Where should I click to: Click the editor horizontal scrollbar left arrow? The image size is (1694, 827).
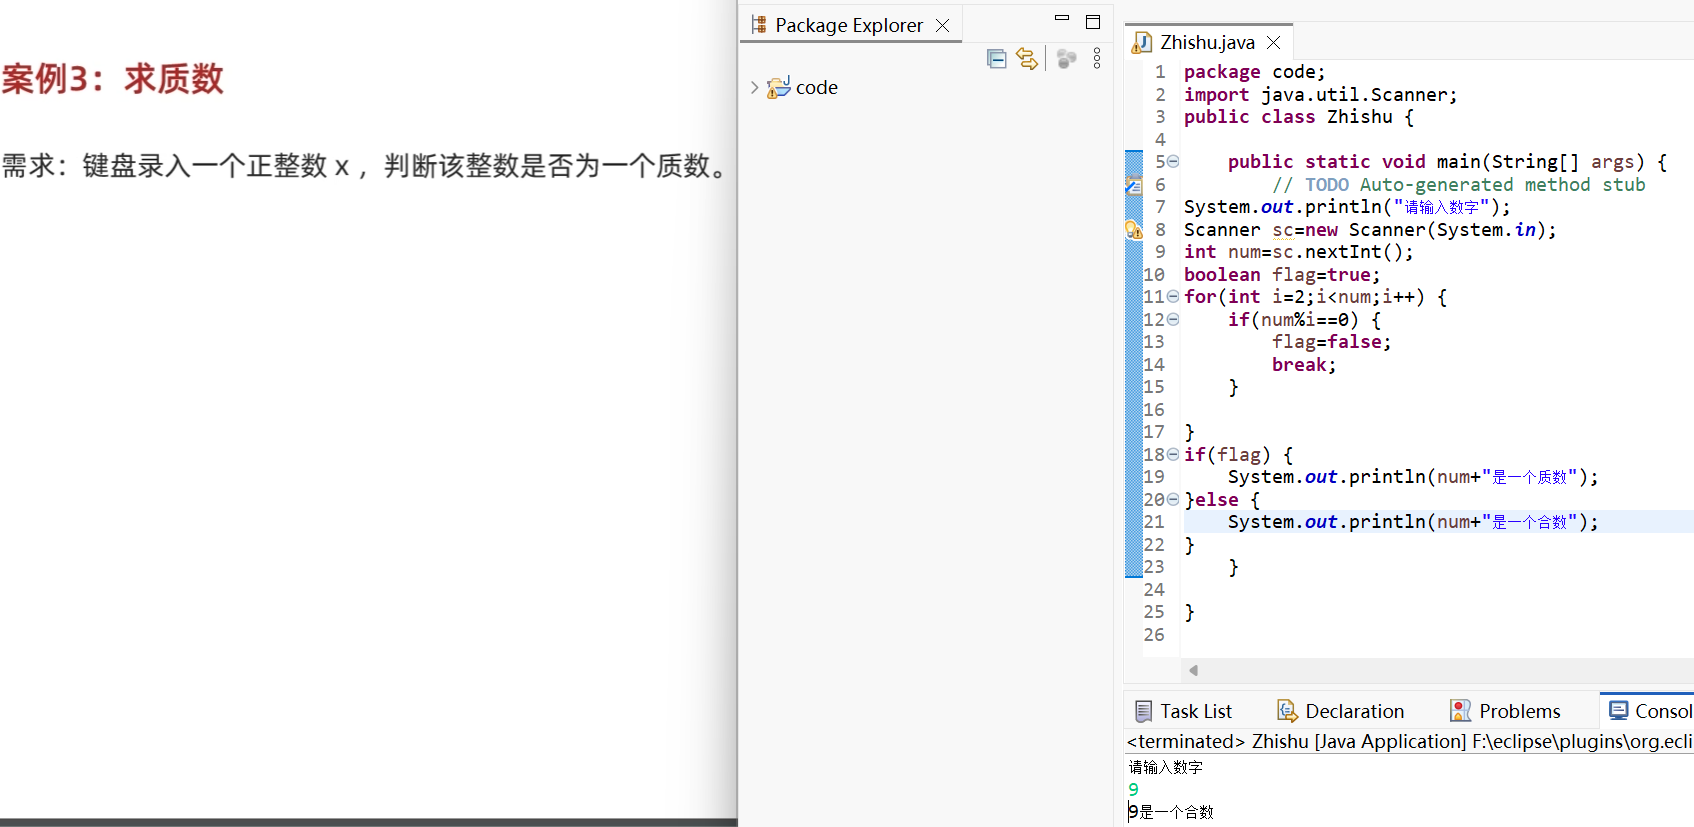tap(1193, 670)
